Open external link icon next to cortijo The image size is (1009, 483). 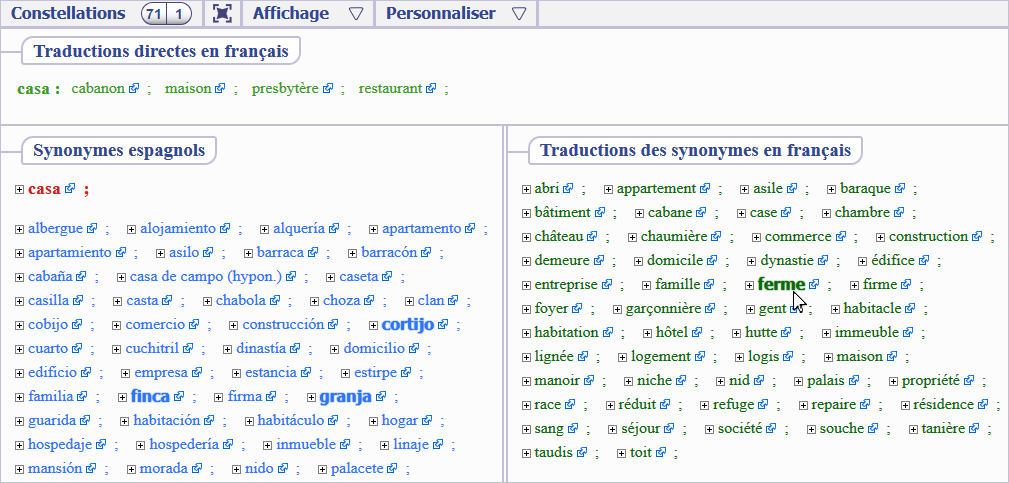pos(443,325)
